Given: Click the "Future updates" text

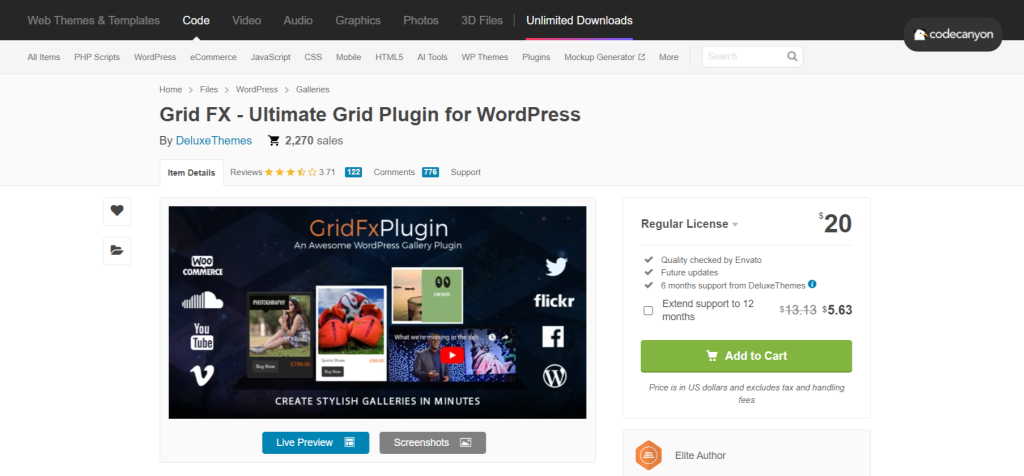Looking at the screenshot, I should [x=689, y=272].
